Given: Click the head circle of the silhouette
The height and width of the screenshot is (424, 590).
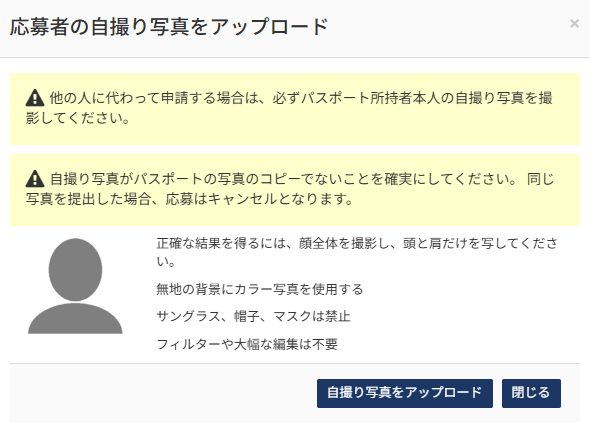Looking at the screenshot, I should pos(75,270).
